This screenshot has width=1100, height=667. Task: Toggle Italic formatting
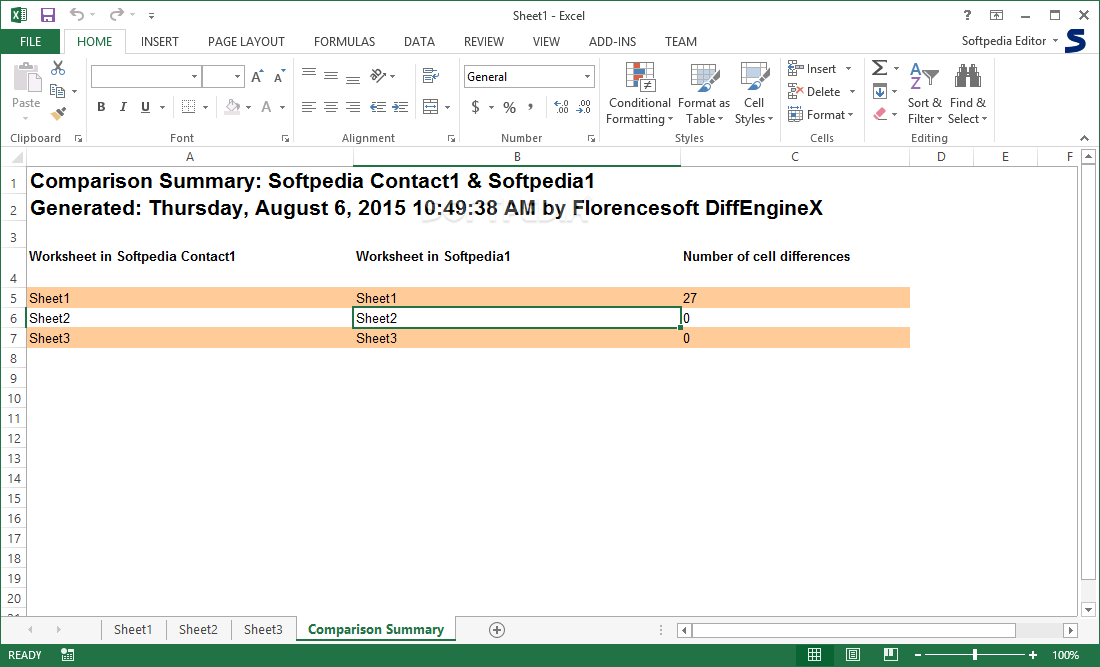123,107
